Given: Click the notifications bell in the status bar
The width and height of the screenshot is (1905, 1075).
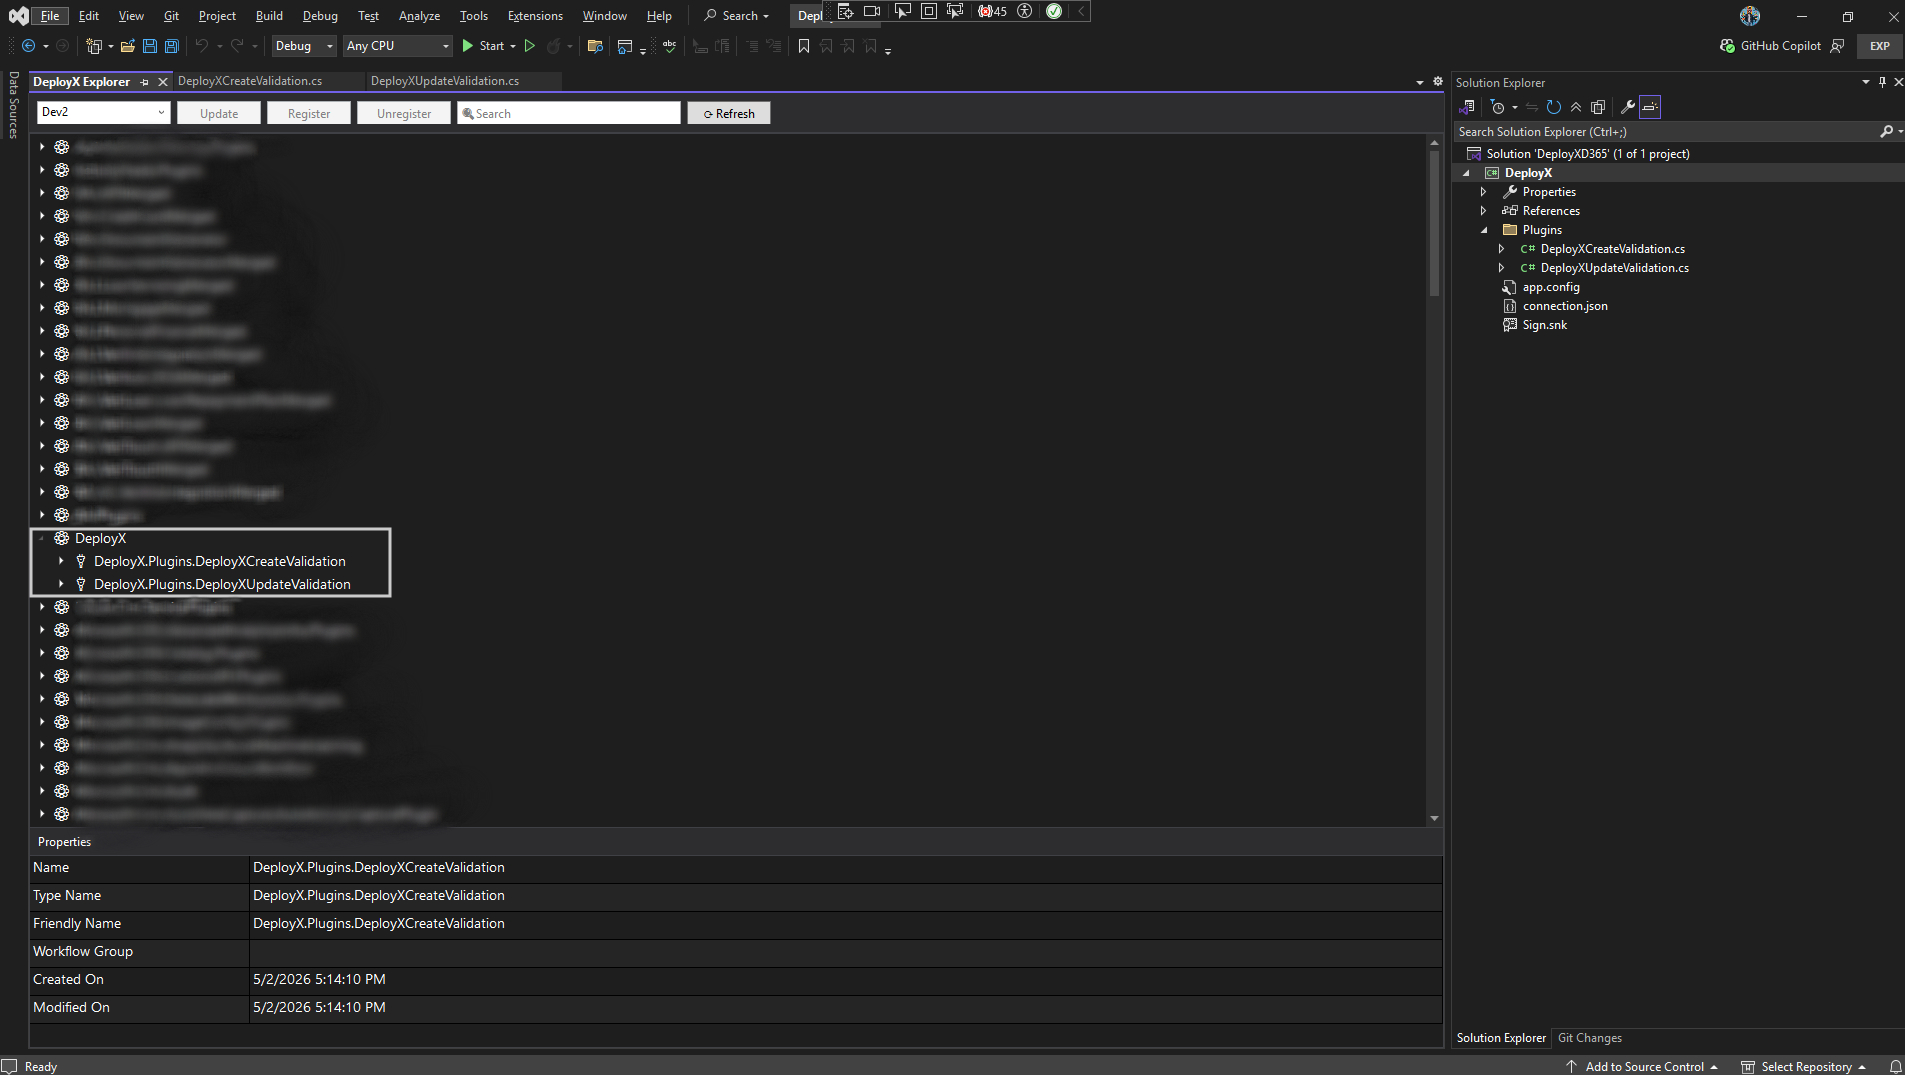Looking at the screenshot, I should pyautogui.click(x=1895, y=1067).
